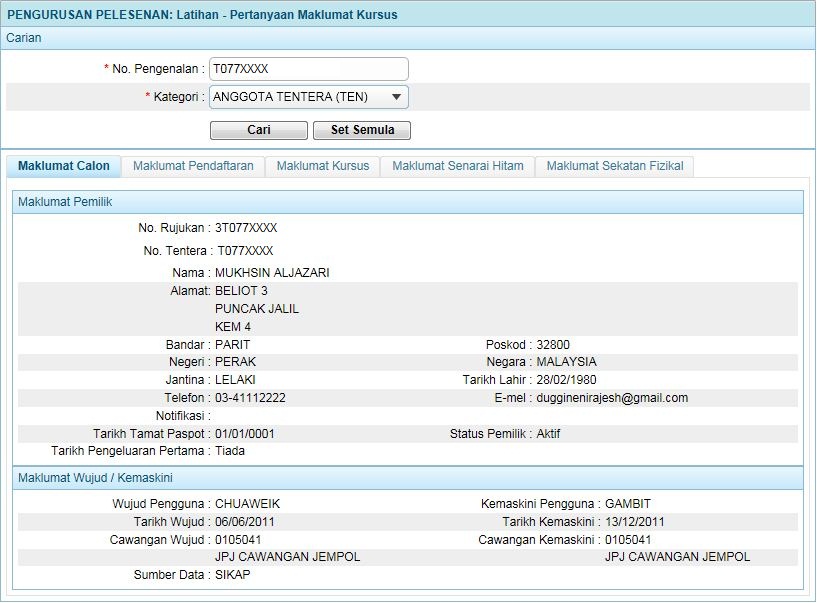This screenshot has height=603, width=817.
Task: Click the Wujud Pengguna value CHUAWEIK
Action: (247, 504)
